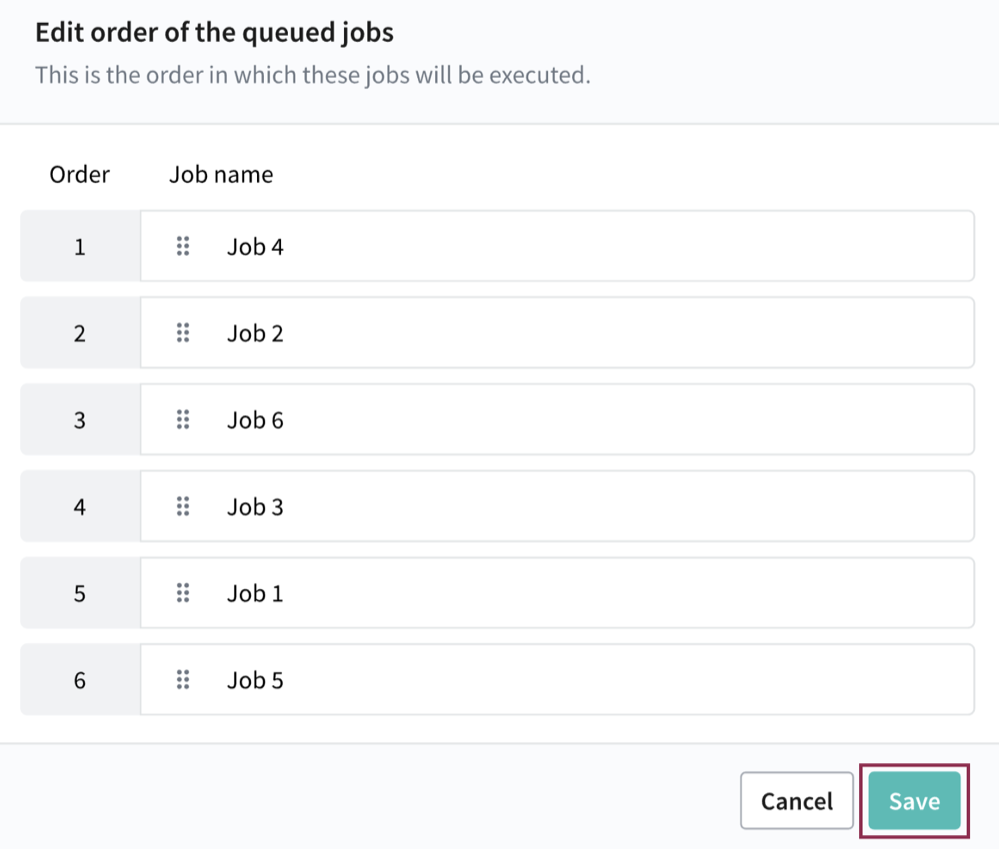Click the drag handle for Job 3
The image size is (999, 849).
click(x=183, y=506)
